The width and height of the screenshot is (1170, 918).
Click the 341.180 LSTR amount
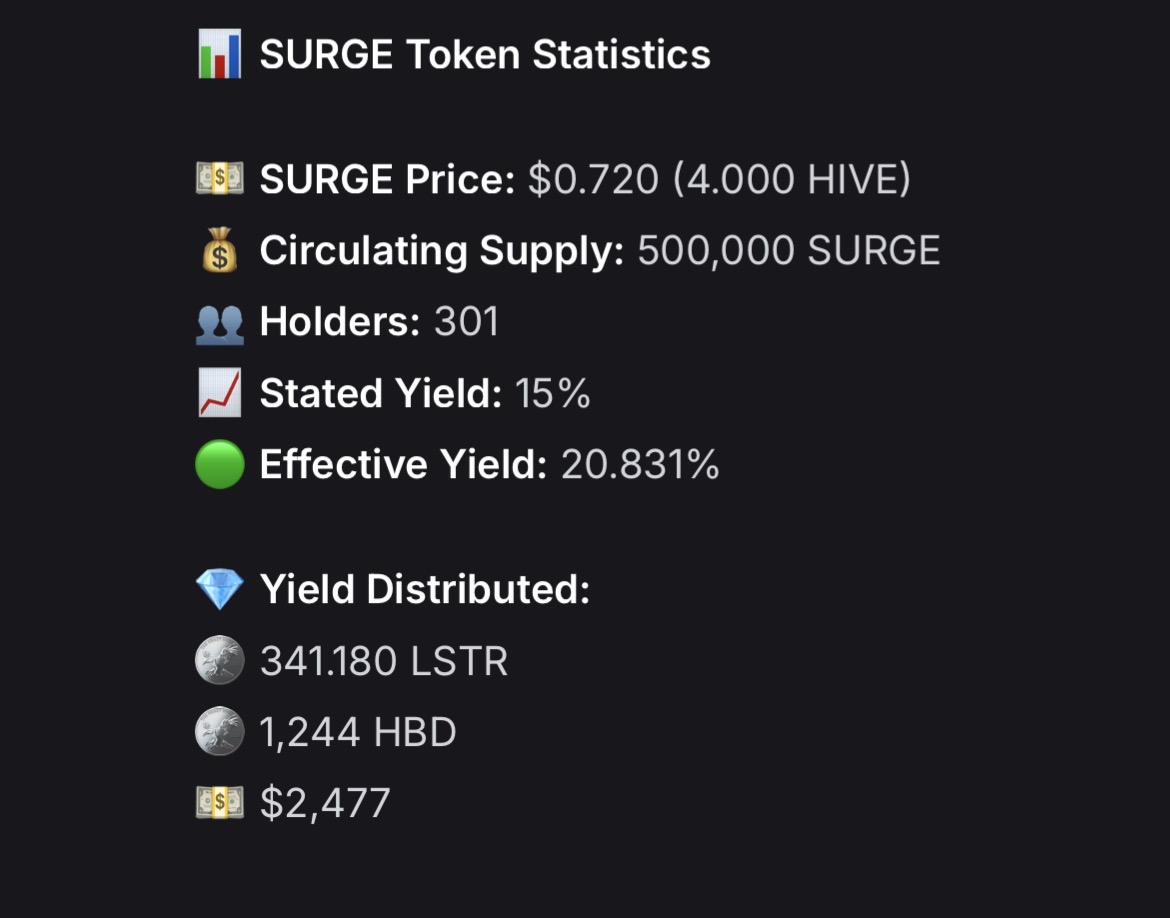pos(384,661)
